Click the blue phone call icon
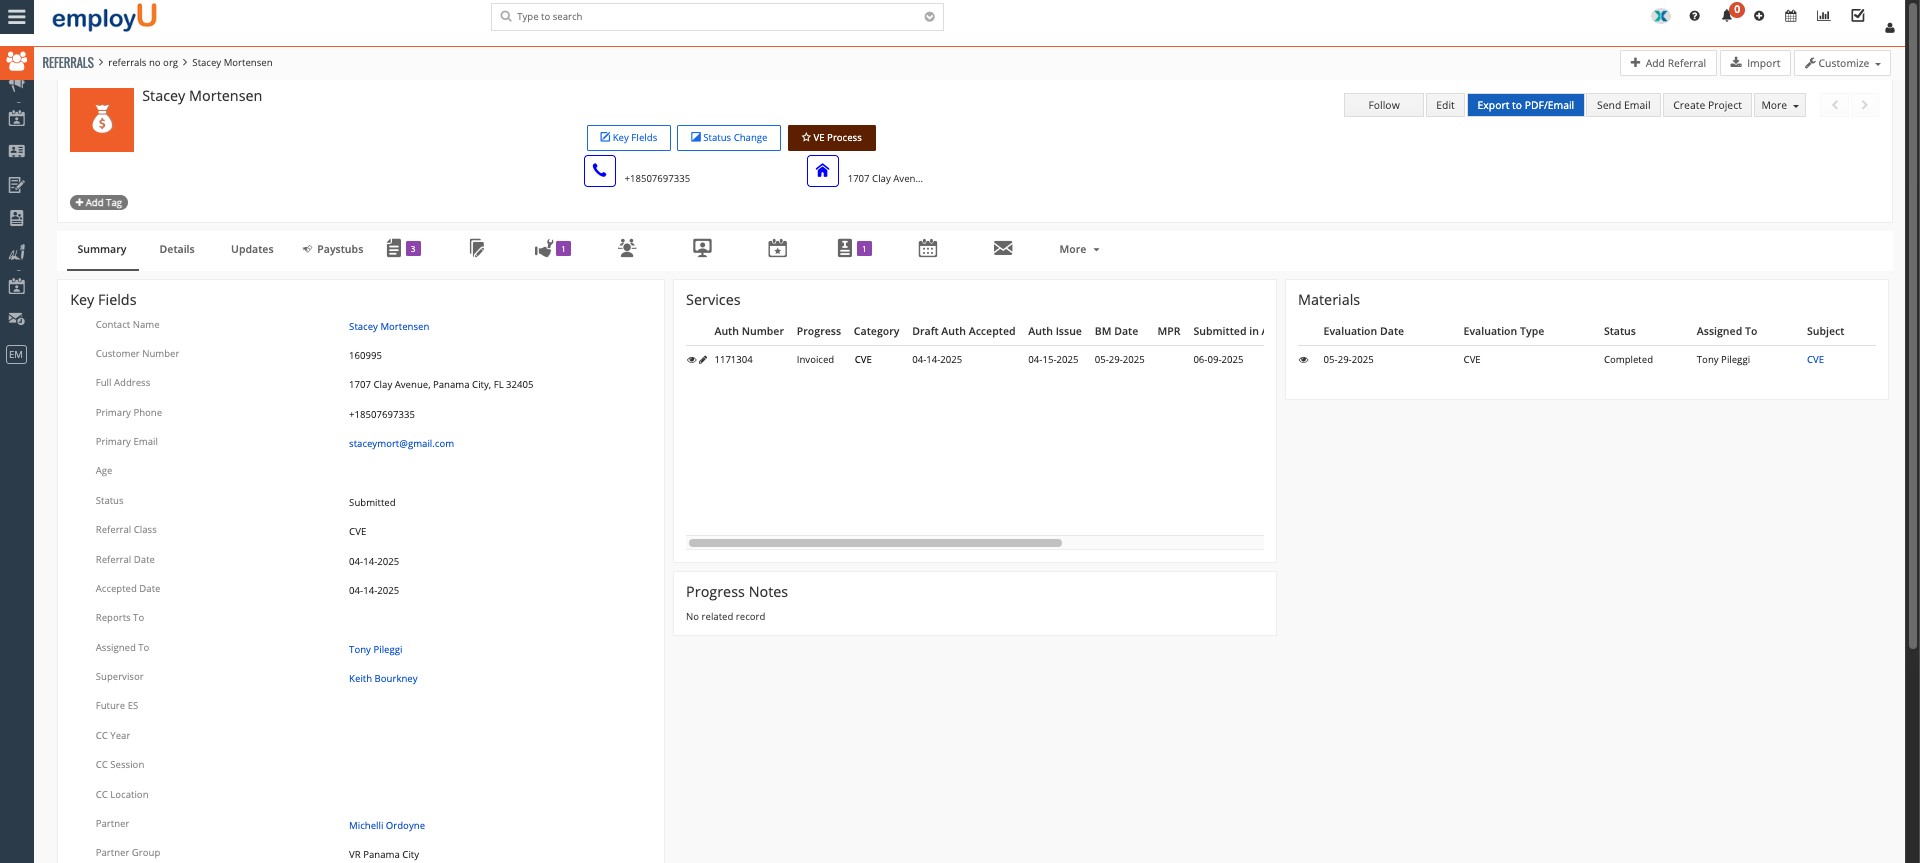Screen dimensions: 1920x863 [599, 171]
